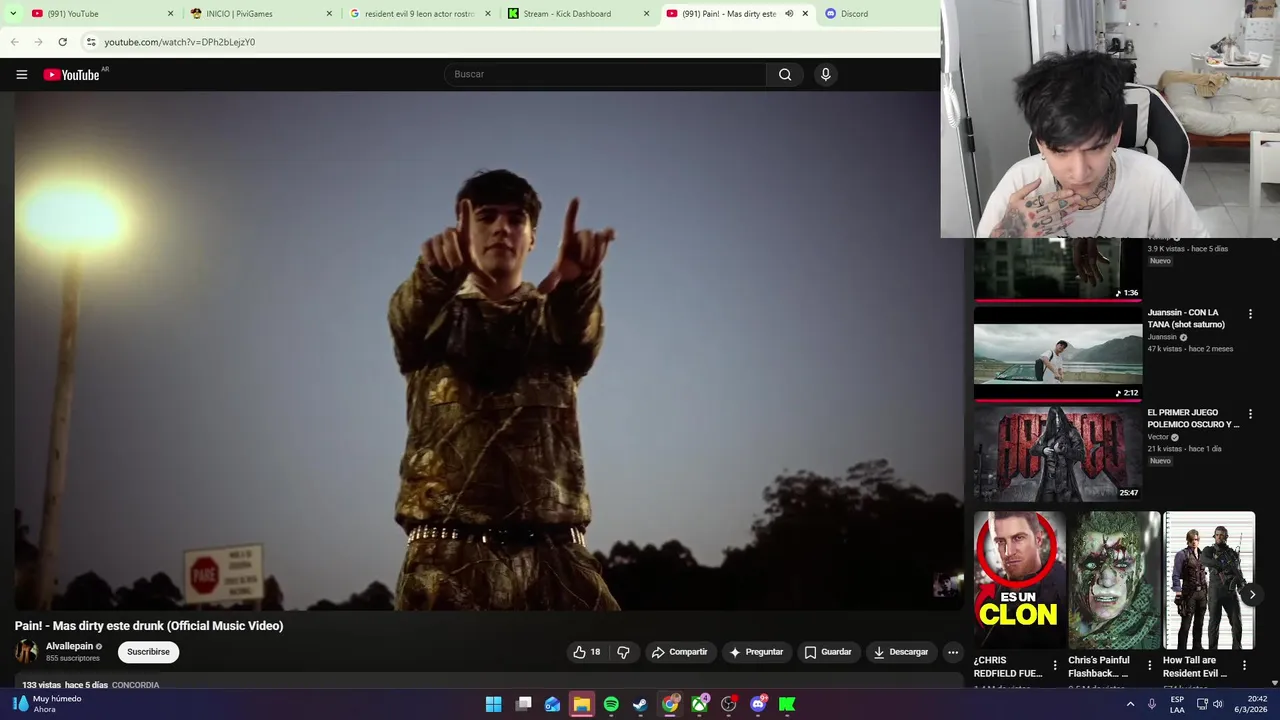Open the 1:36 video thumbnail
This screenshot has height=720, width=1280.
(x=1058, y=268)
